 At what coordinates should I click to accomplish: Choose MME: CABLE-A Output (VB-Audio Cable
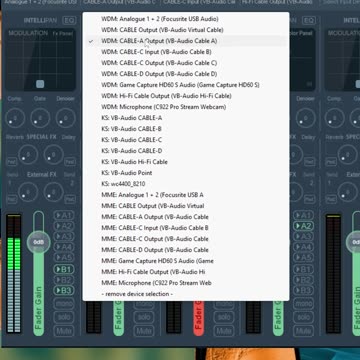click(186, 217)
